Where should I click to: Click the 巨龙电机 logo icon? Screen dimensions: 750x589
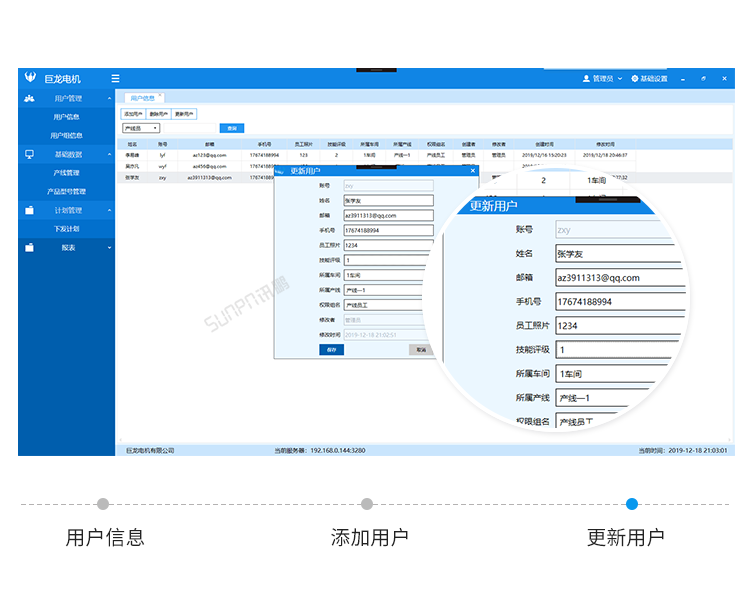30,78
